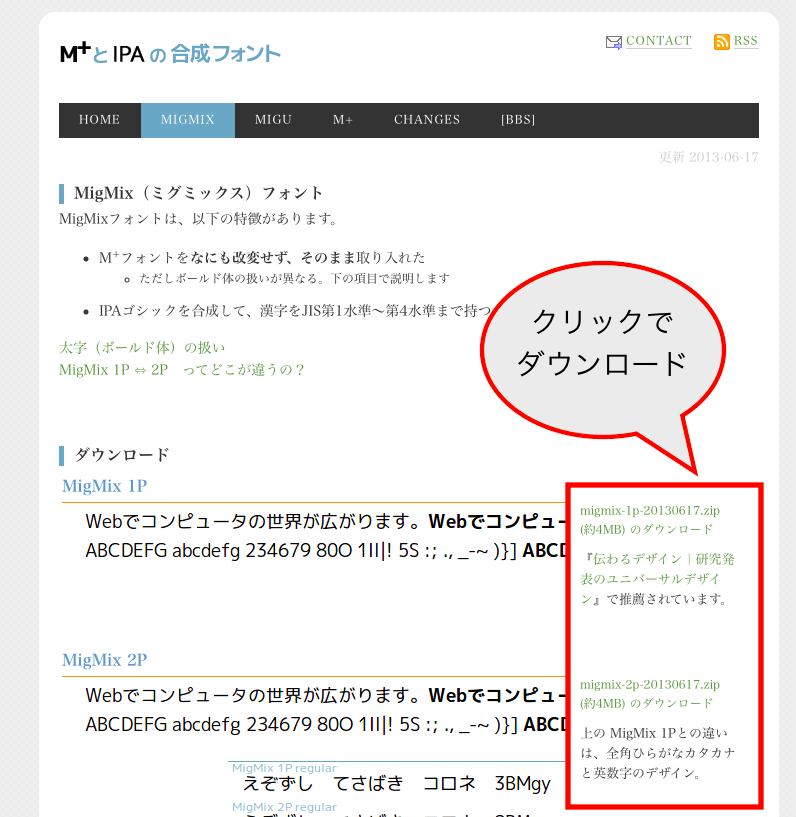Screen dimensions: 796x817
Task: Open the CONTACT link
Action: coord(658,41)
